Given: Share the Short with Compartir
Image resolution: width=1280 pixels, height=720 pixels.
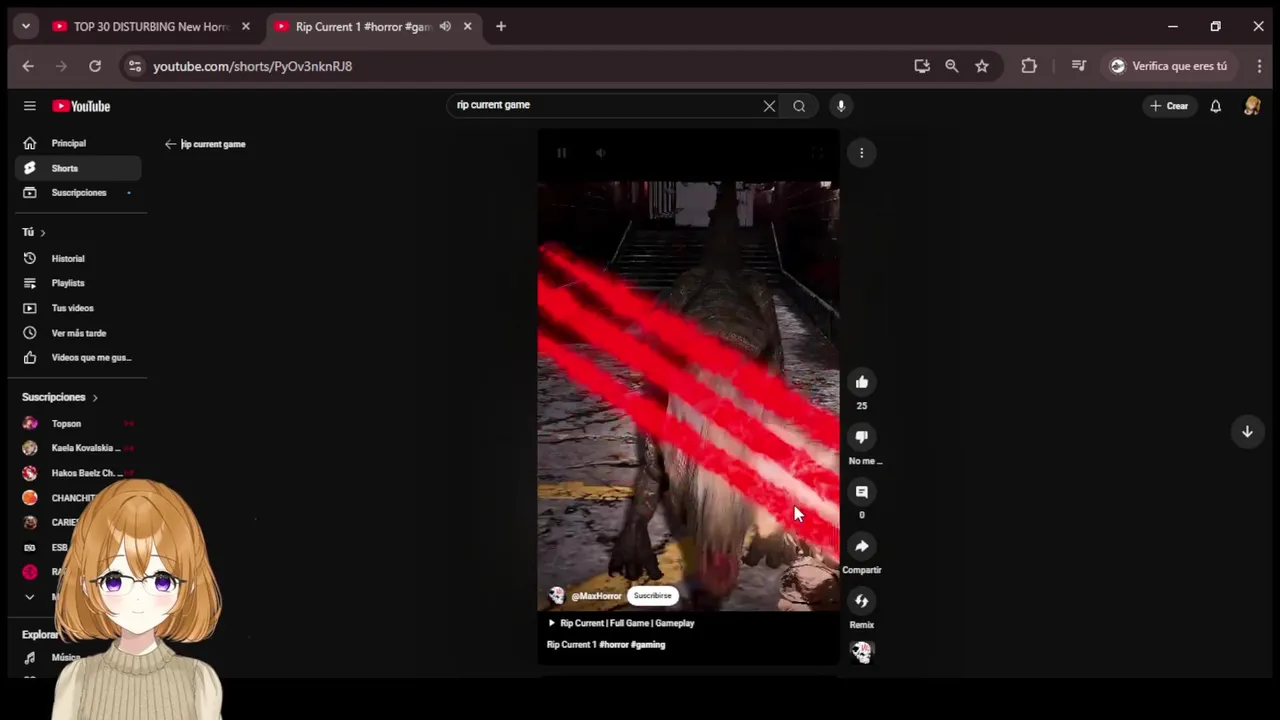Looking at the screenshot, I should coord(861,546).
